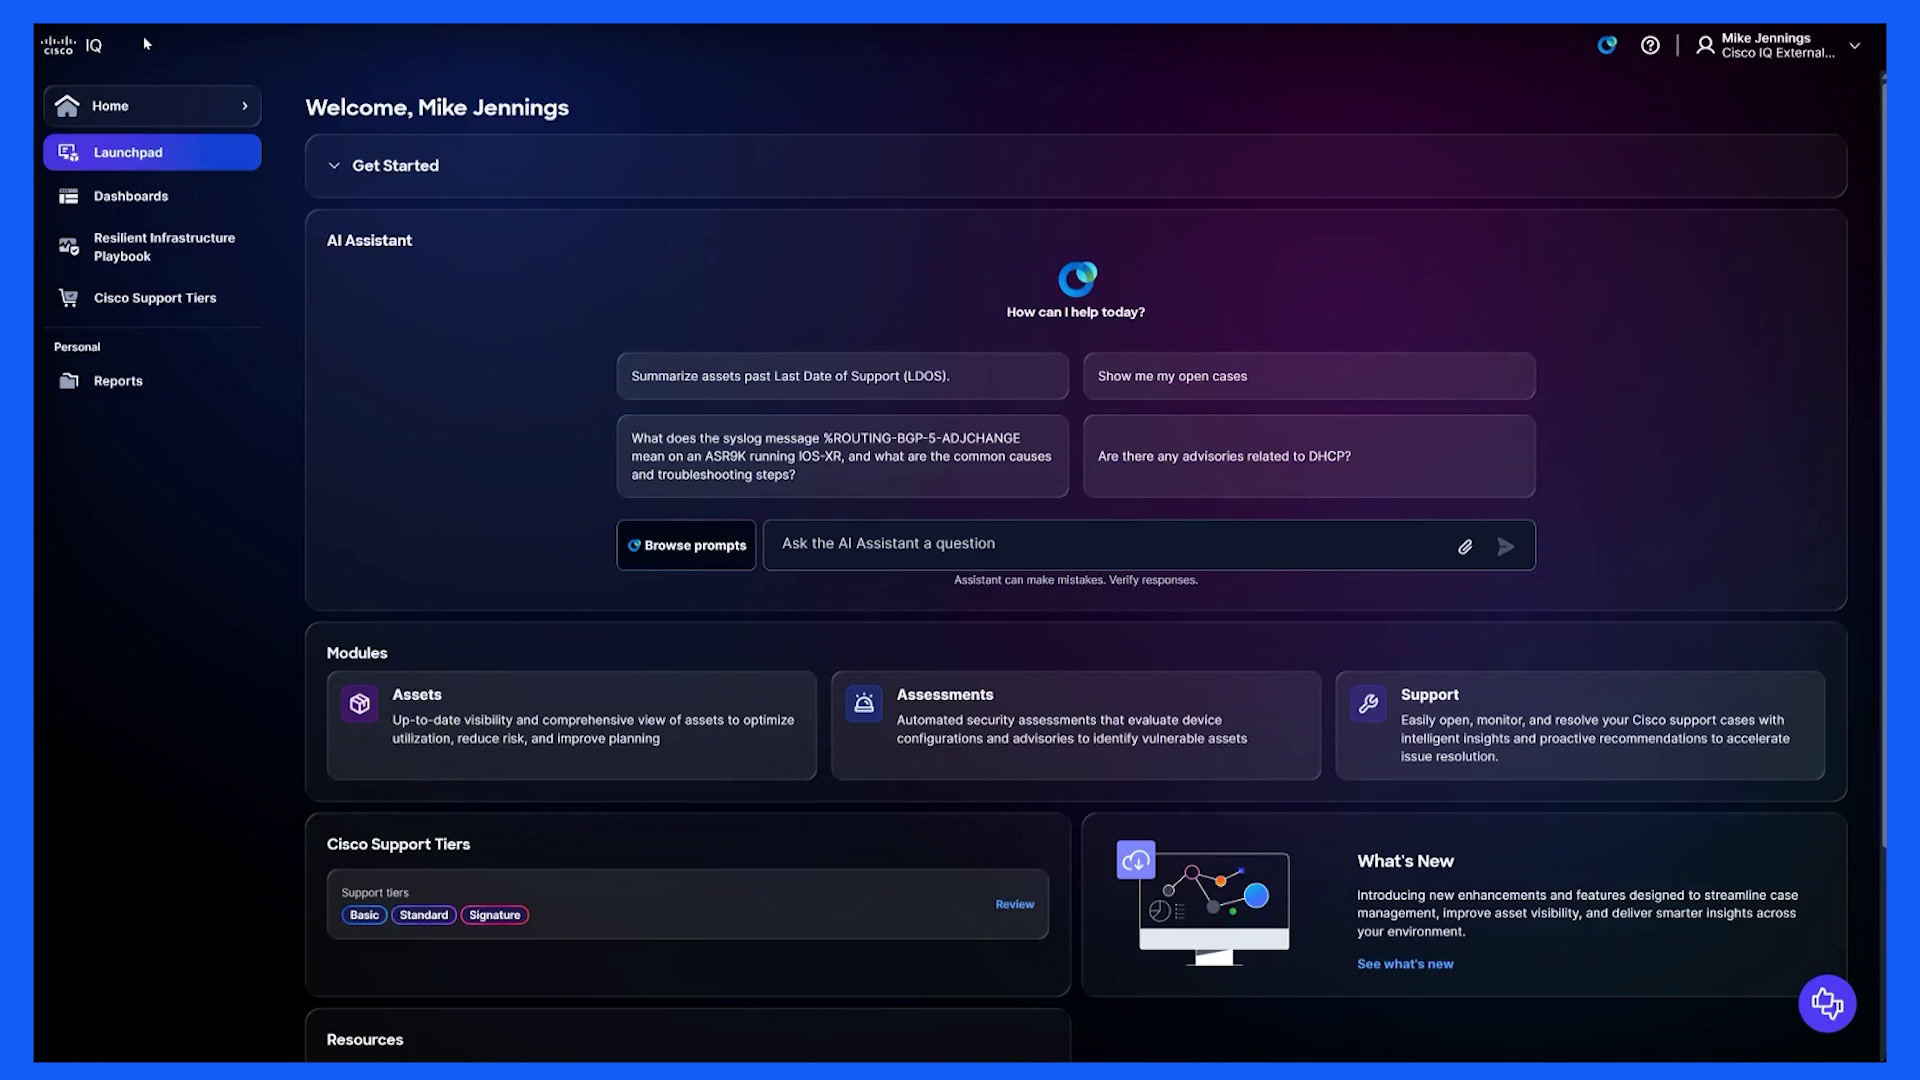This screenshot has width=1920, height=1080.
Task: Open the help question mark icon
Action: [1650, 45]
